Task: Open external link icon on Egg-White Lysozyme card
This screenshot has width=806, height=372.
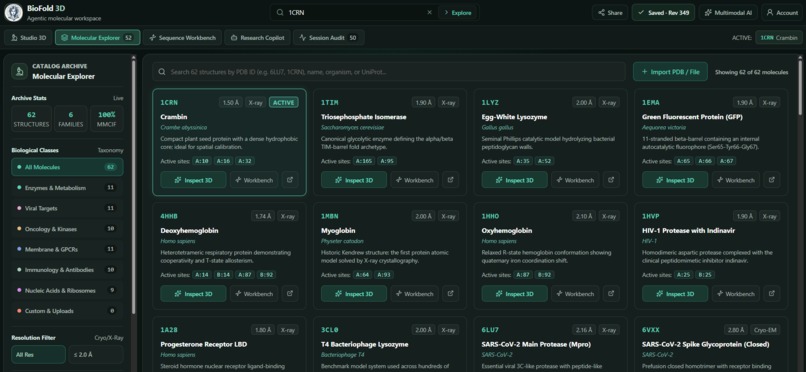Action: [x=611, y=180]
